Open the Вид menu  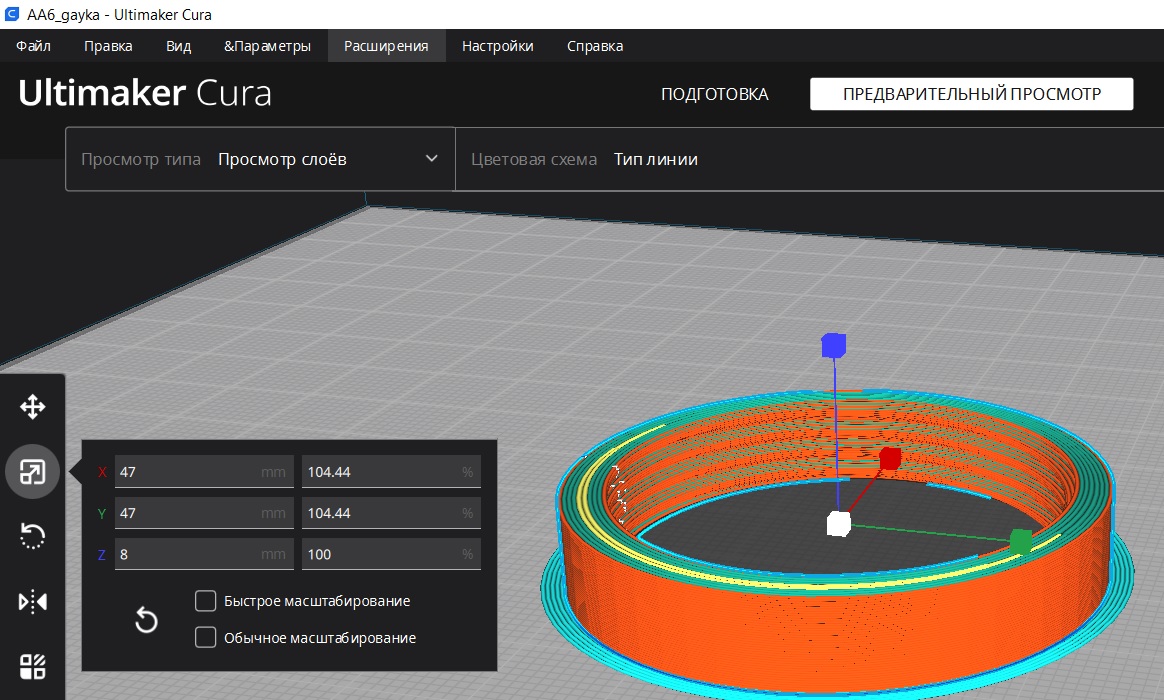pos(178,46)
